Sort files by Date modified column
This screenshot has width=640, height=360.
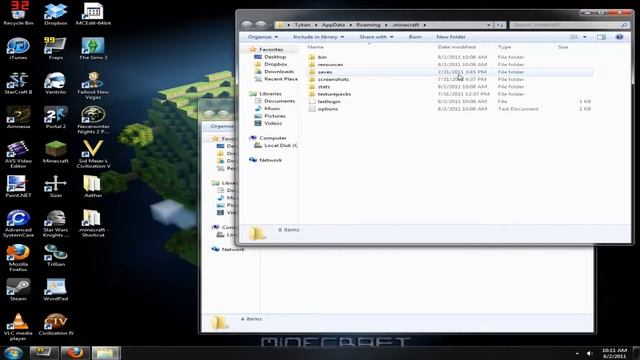(x=456, y=47)
